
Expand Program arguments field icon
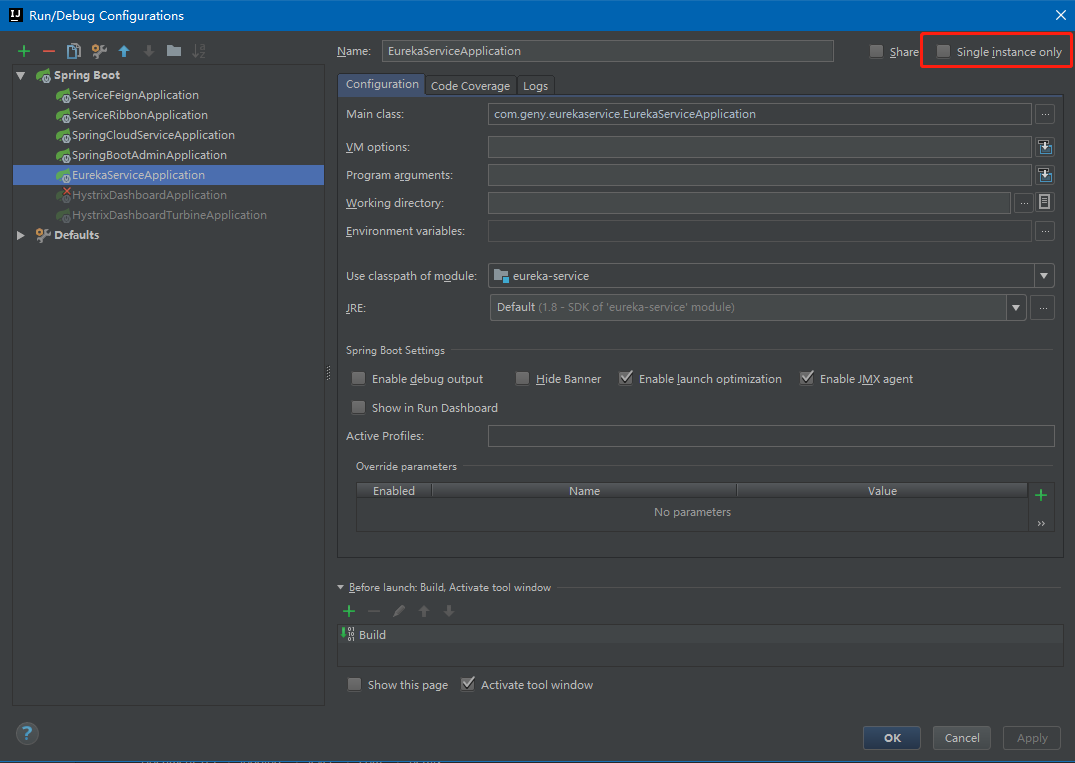click(x=1044, y=175)
